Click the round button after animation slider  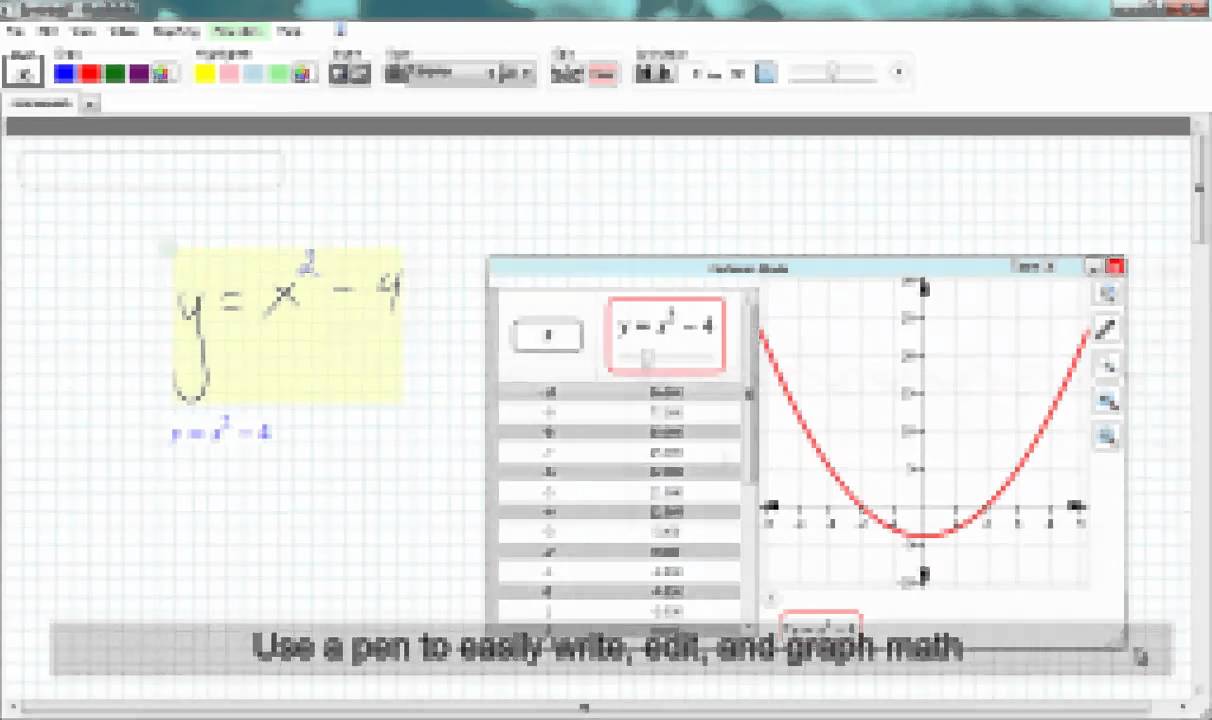897,72
